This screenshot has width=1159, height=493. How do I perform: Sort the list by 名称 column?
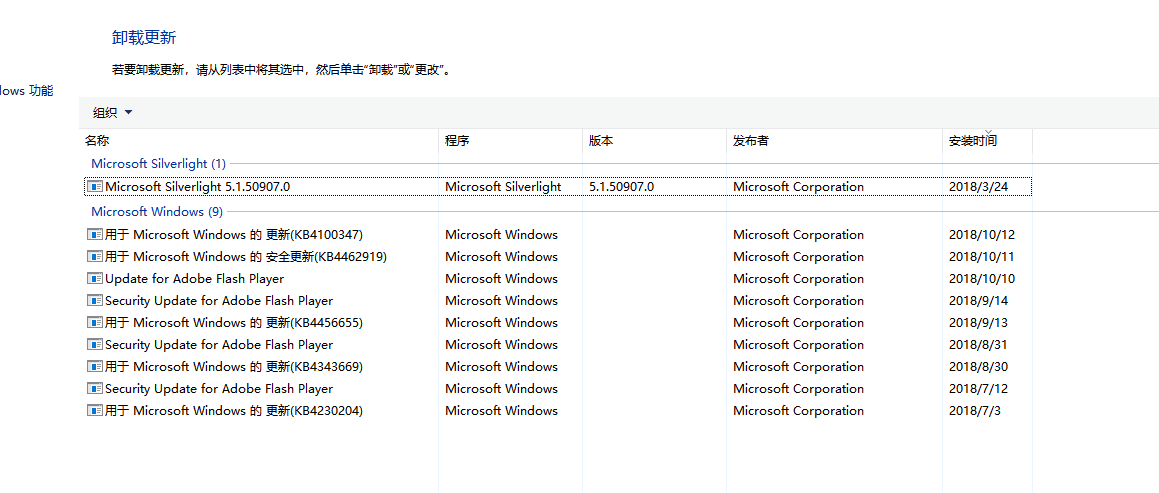[97, 141]
